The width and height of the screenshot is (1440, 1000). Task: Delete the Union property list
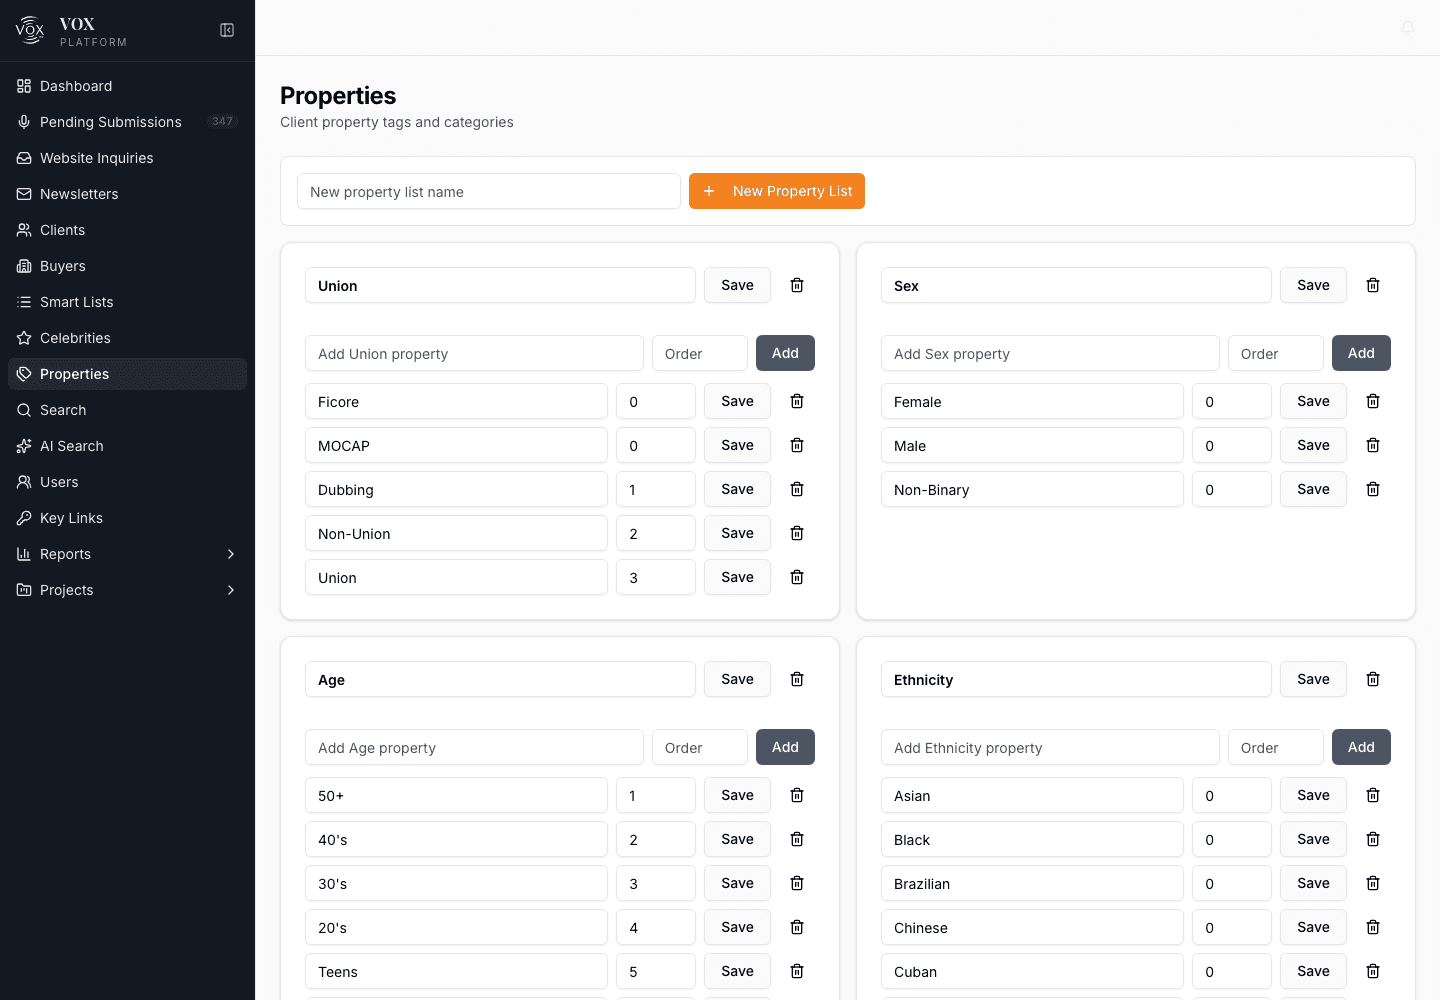(x=797, y=285)
